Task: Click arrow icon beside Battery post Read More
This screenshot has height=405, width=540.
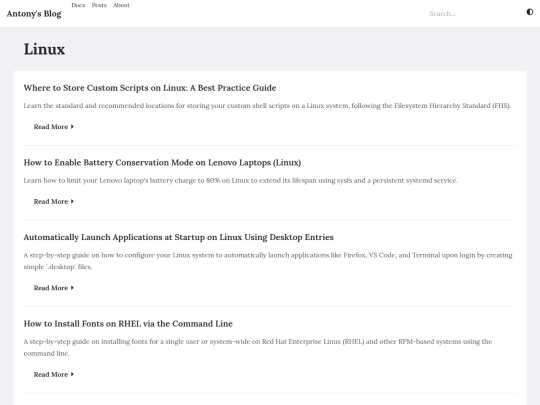Action: click(x=72, y=201)
